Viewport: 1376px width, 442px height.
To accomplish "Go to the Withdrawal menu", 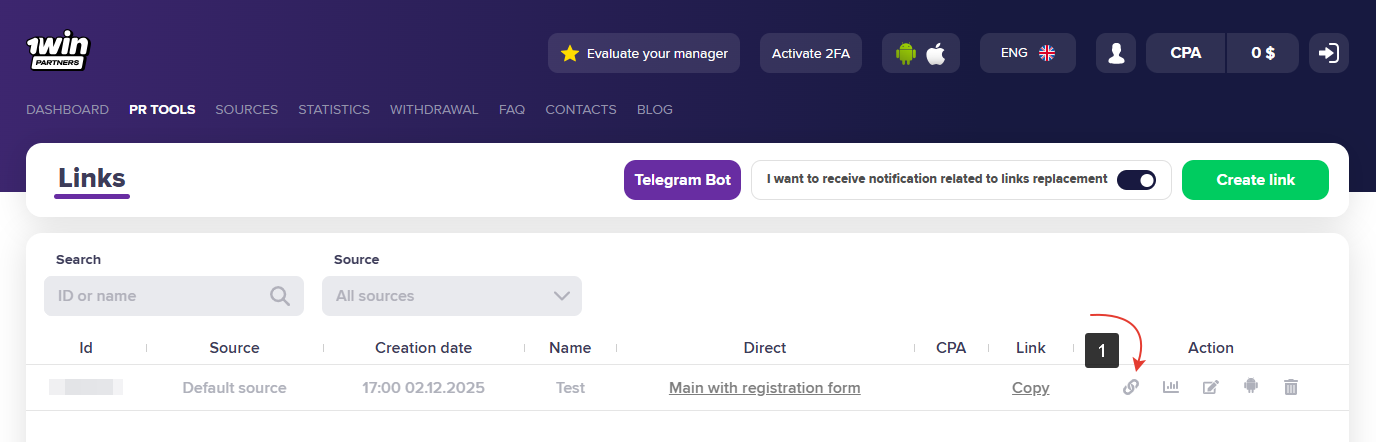I will tap(434, 109).
